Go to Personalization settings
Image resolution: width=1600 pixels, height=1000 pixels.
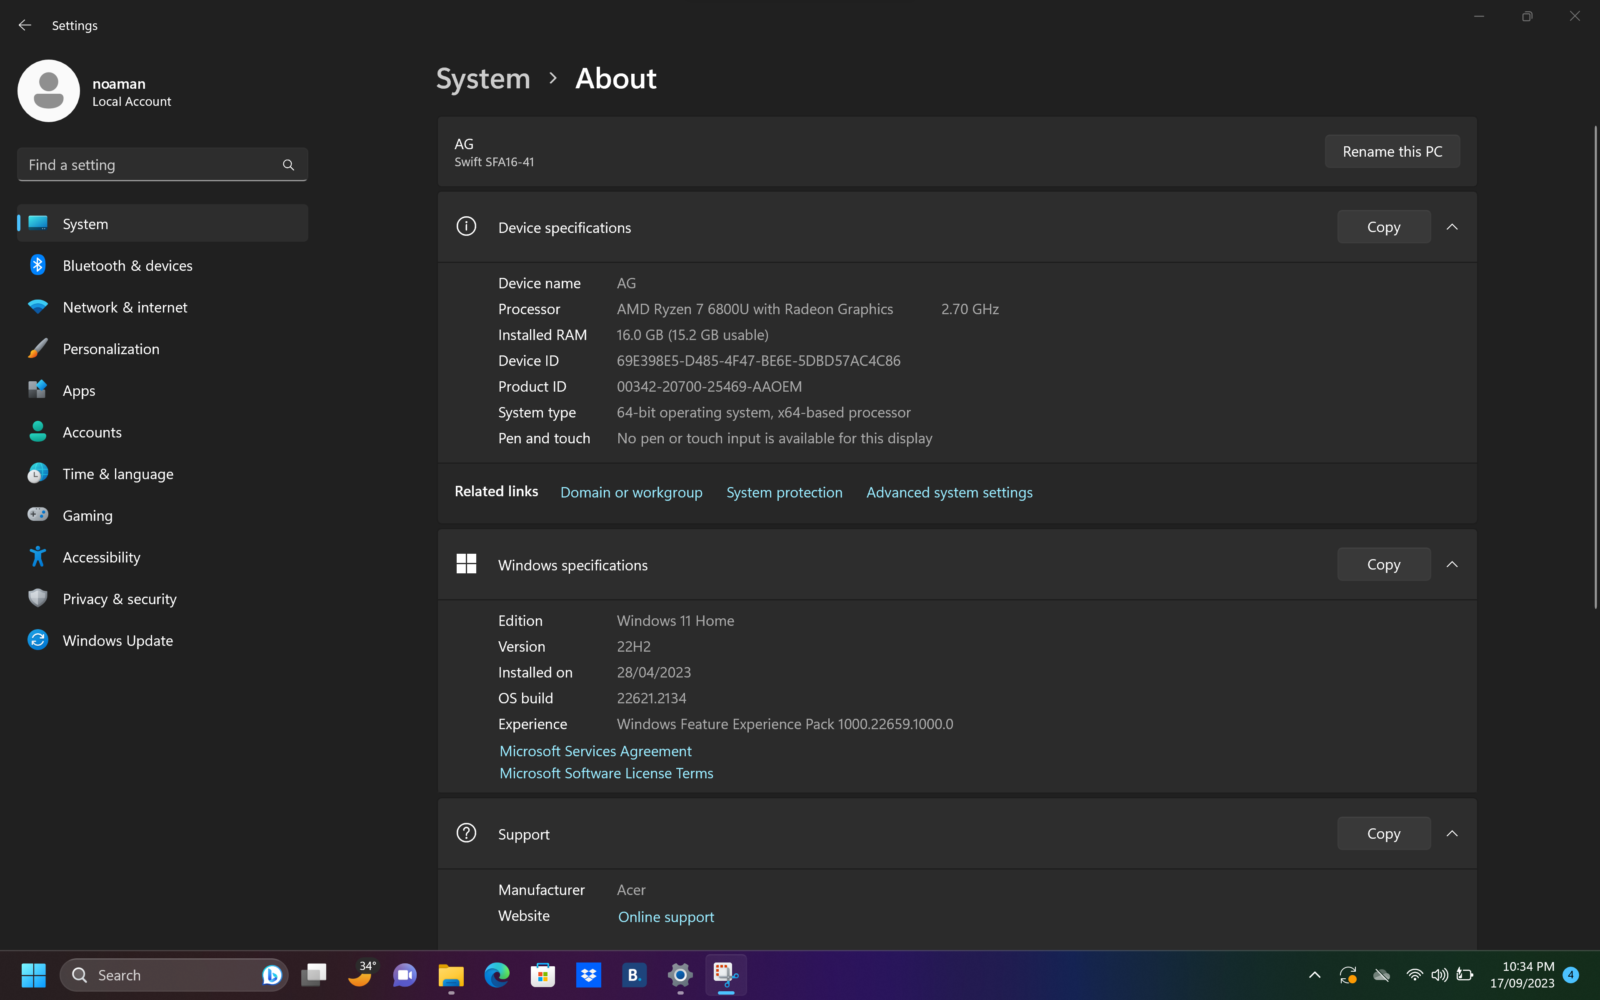163,349
